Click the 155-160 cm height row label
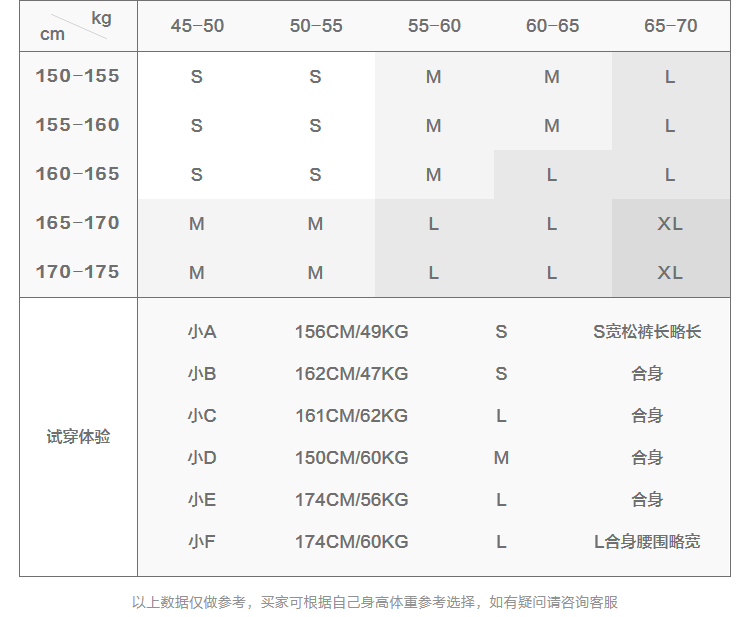 pos(78,125)
